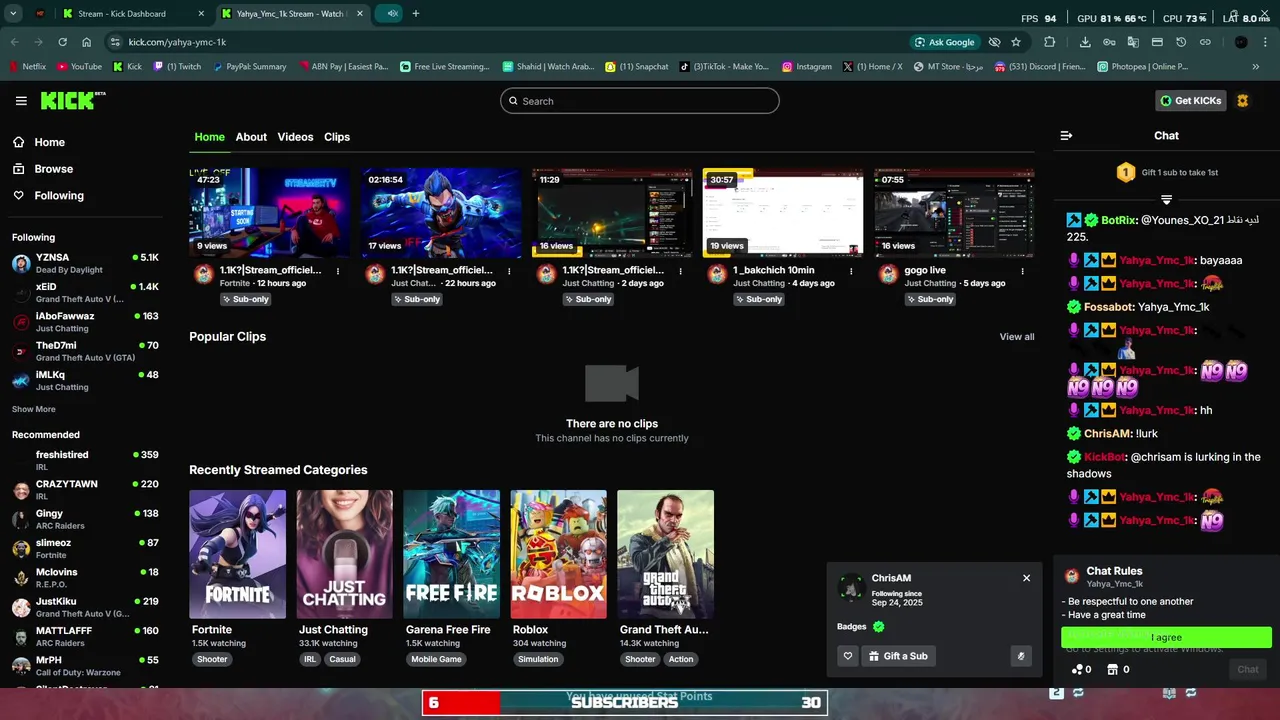Viewport: 1280px width, 720px height.
Task: Open the Fortnite stream video thumbnail
Action: click(270, 213)
